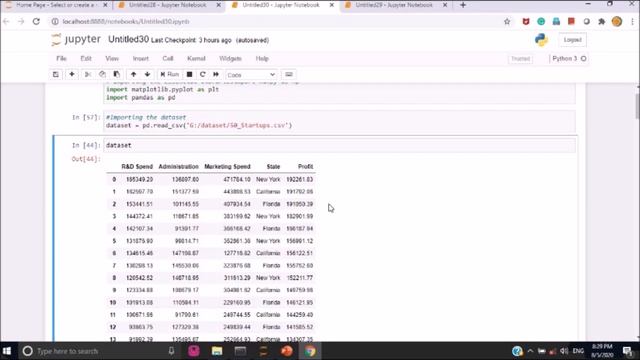Screen dimensions: 640x360
Task: Click the 'R&D Spend' column header
Action: 137,167
